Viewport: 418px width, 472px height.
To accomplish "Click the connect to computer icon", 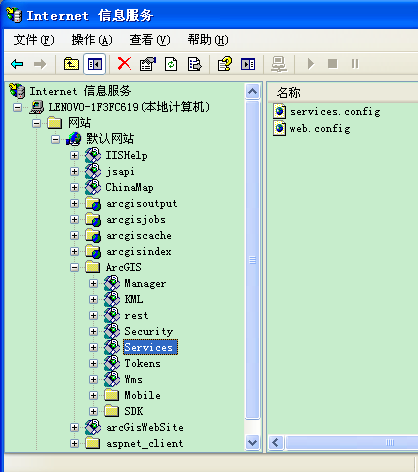I will tap(279, 64).
